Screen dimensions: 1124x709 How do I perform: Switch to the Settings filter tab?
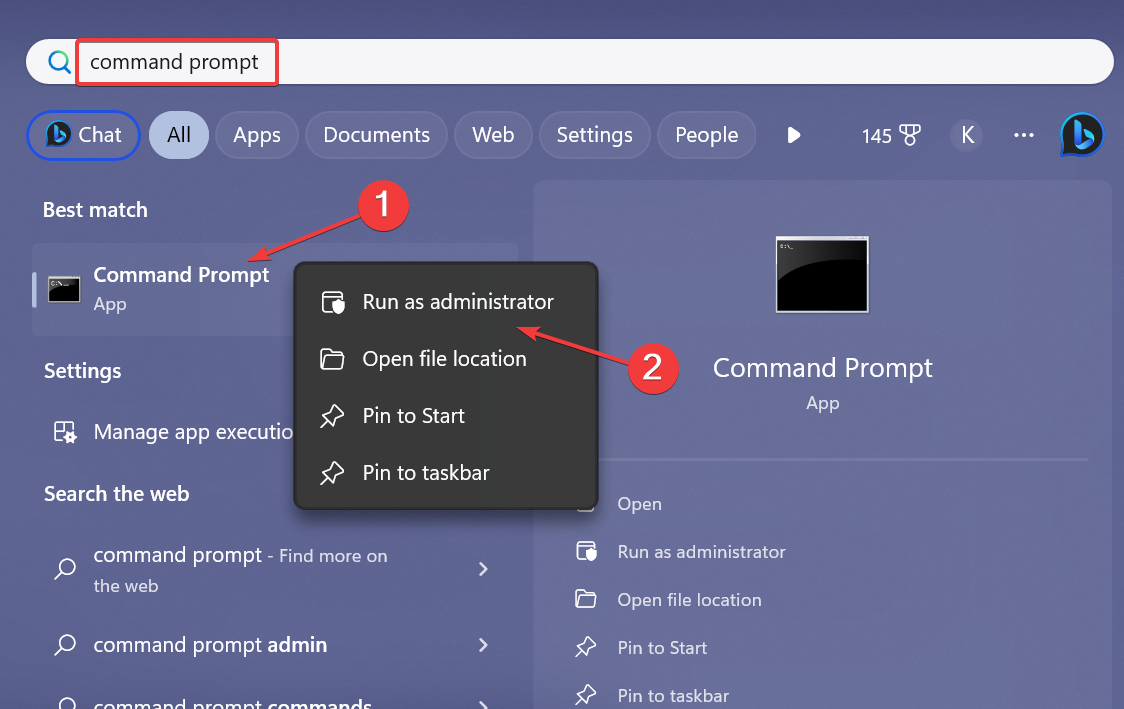(x=594, y=135)
